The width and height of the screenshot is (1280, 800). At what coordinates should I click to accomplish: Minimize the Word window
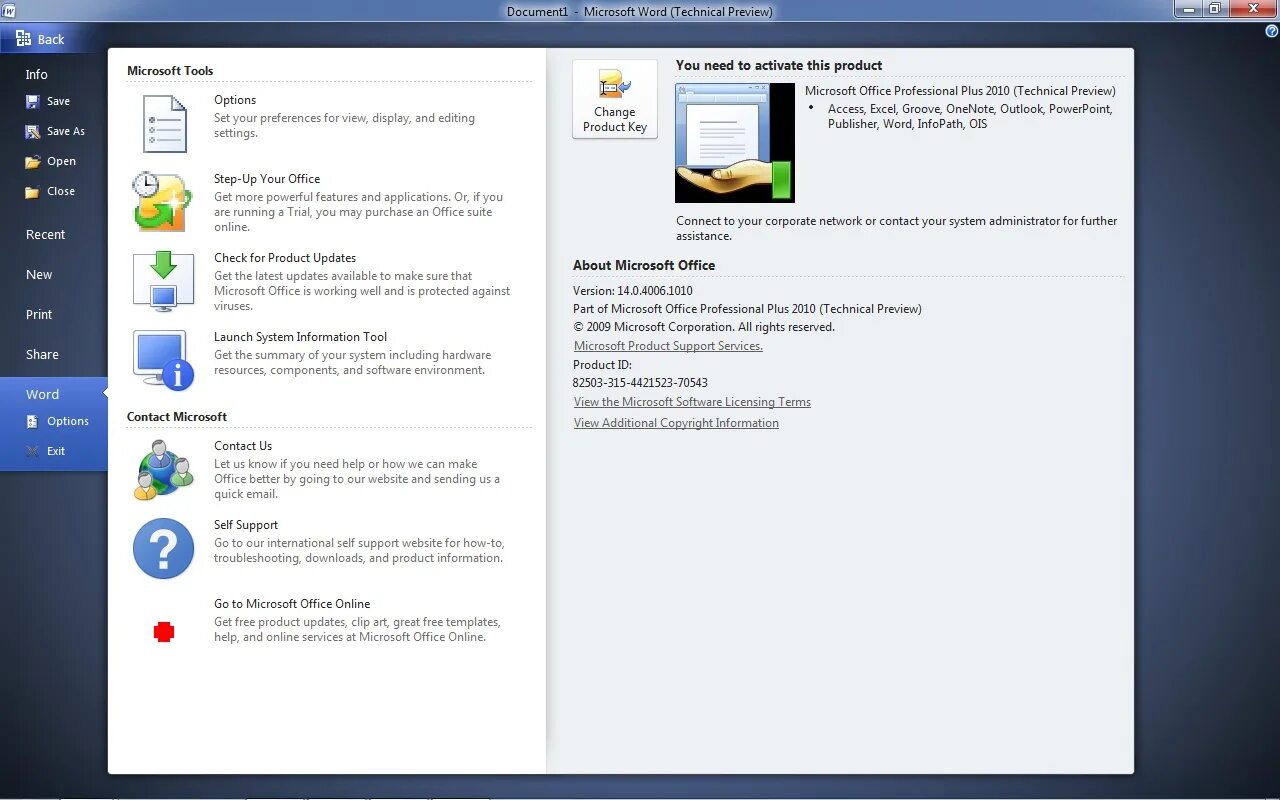coord(1187,8)
